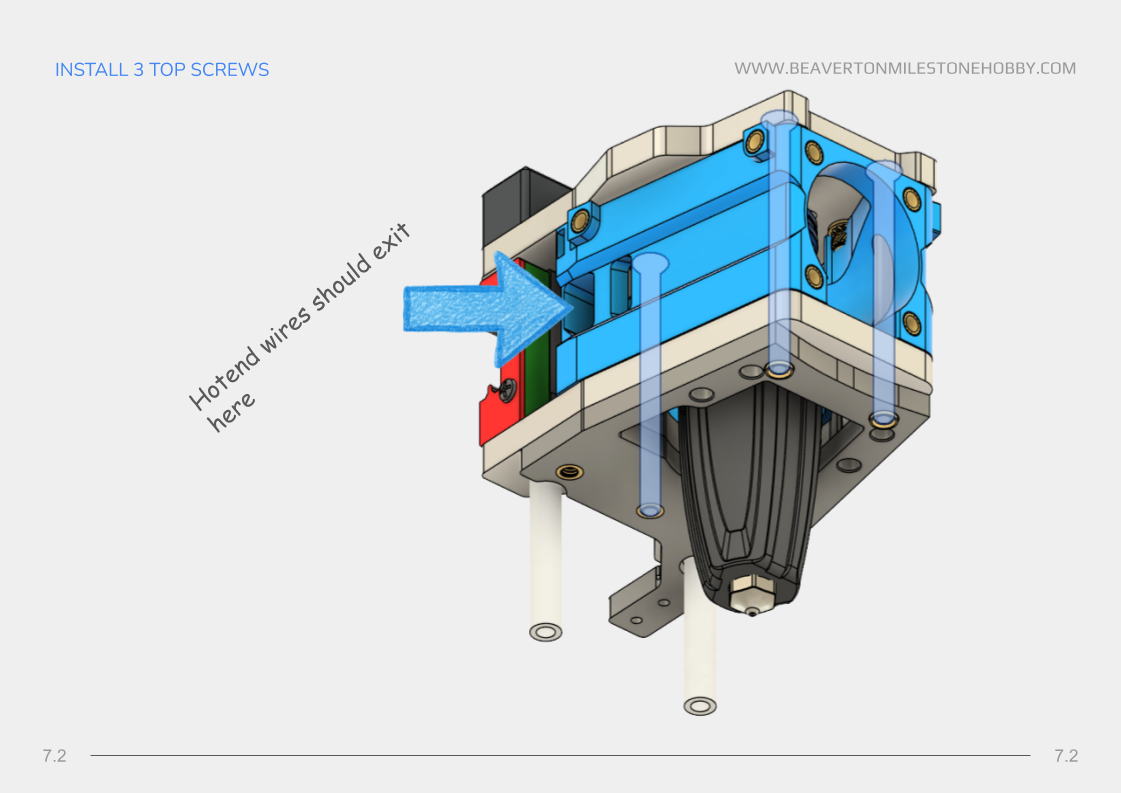Image resolution: width=1121 pixels, height=793 pixels.
Task: Click the "INSTALL 3 TOP SCREWS" heading
Action: coord(162,70)
